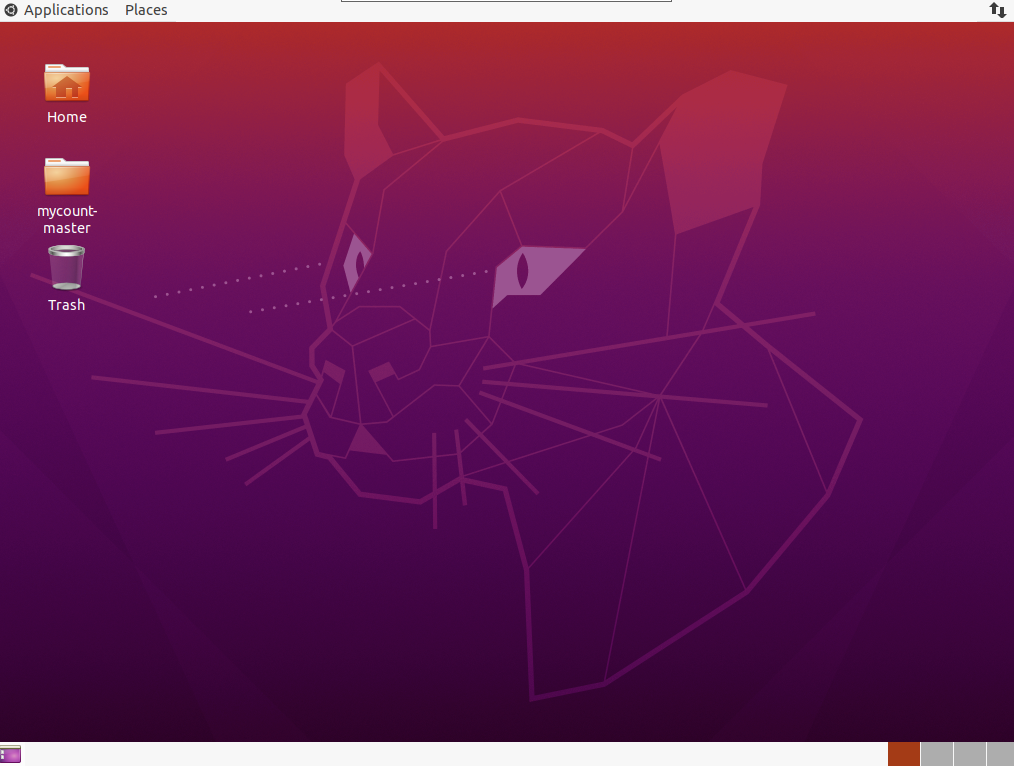
Task: Switch to the active orange workspace
Action: 903,754
